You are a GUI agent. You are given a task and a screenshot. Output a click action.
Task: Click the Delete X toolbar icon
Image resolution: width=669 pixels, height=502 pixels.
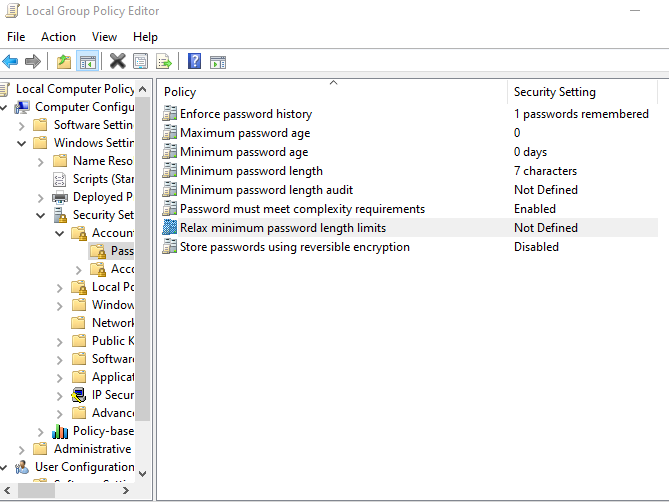tap(117, 61)
